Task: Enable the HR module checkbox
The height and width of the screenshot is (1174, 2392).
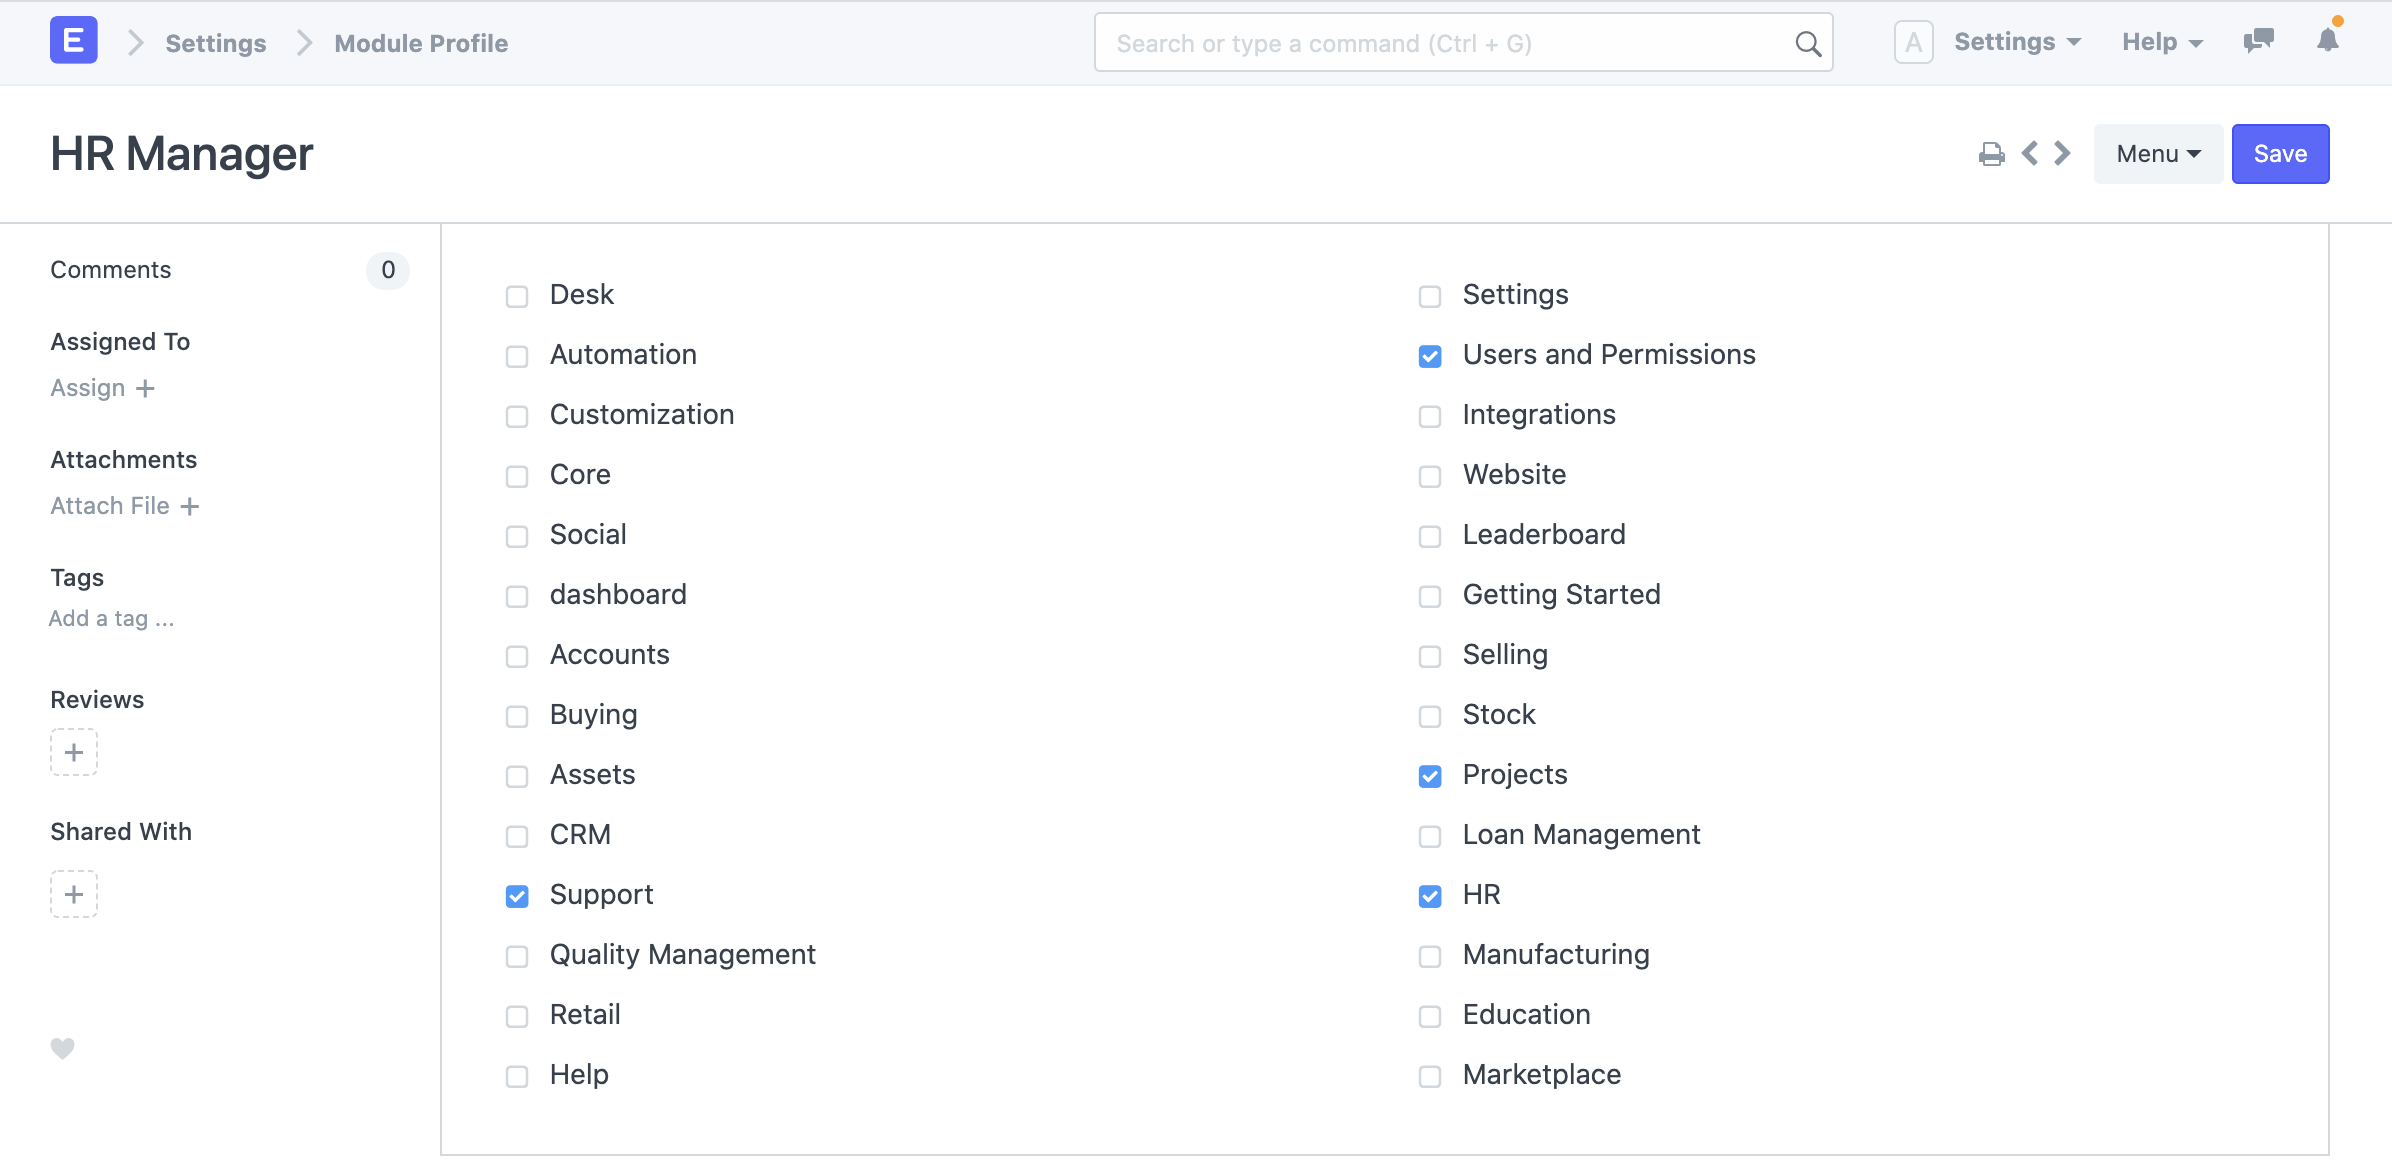Action: 1429,895
